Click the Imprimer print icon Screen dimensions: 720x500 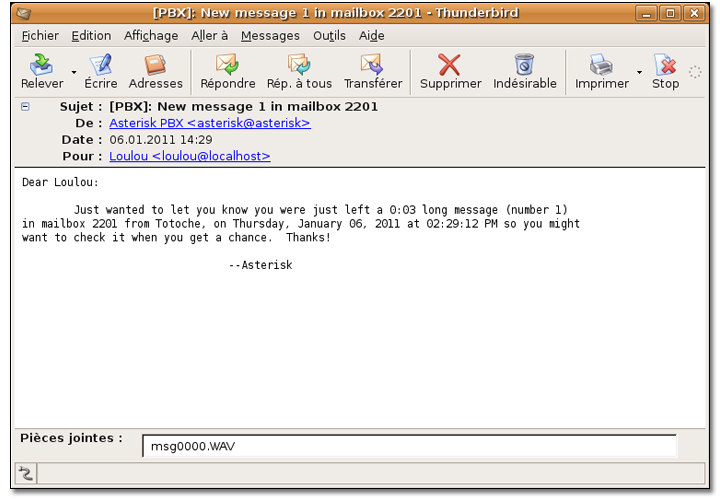601,65
